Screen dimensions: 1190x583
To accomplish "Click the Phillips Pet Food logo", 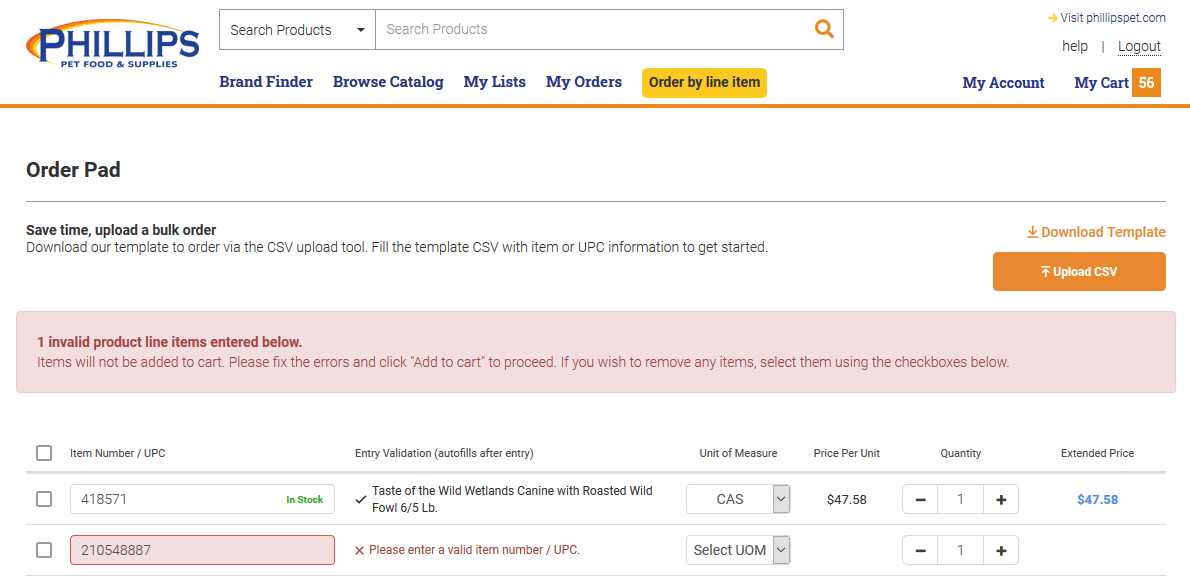I will [x=112, y=47].
